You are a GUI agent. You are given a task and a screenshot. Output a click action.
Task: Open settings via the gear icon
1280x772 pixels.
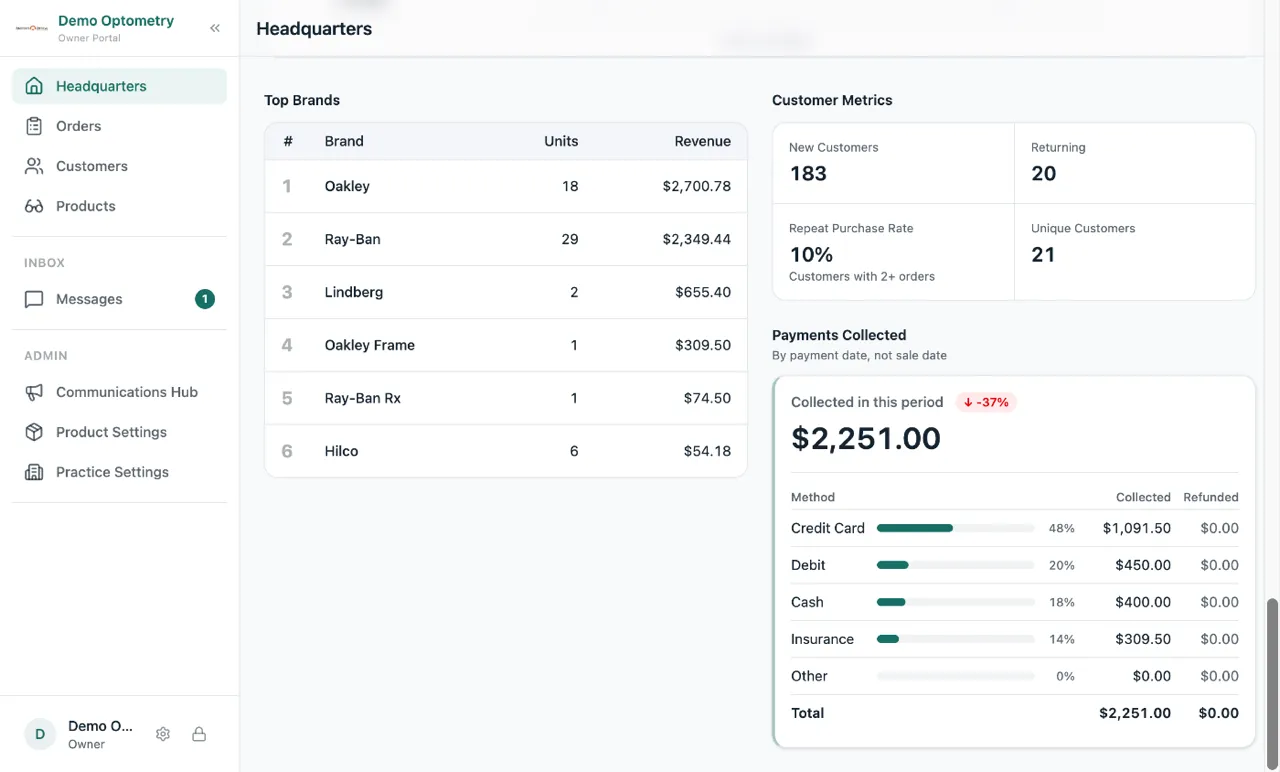tap(163, 734)
